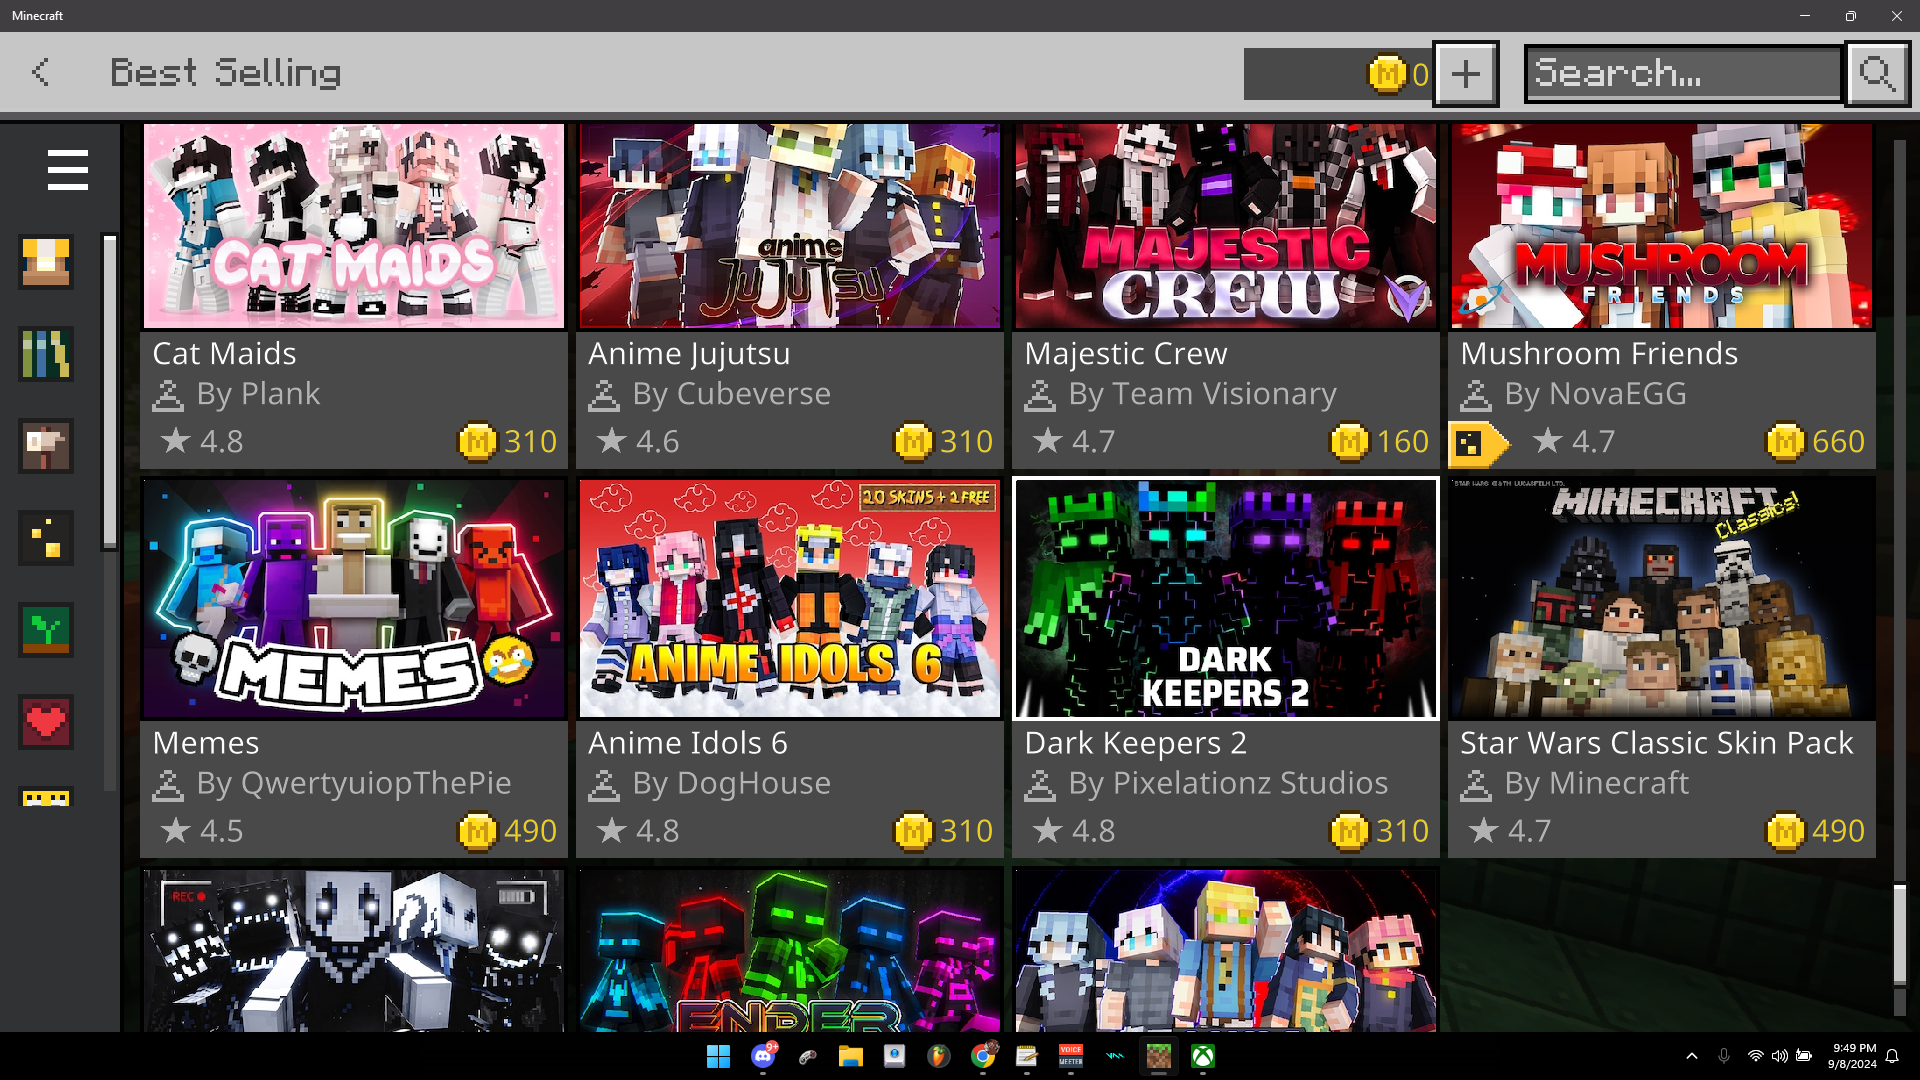The image size is (1920, 1080).
Task: Open the Xbox app in the taskbar
Action: [x=1203, y=1057]
